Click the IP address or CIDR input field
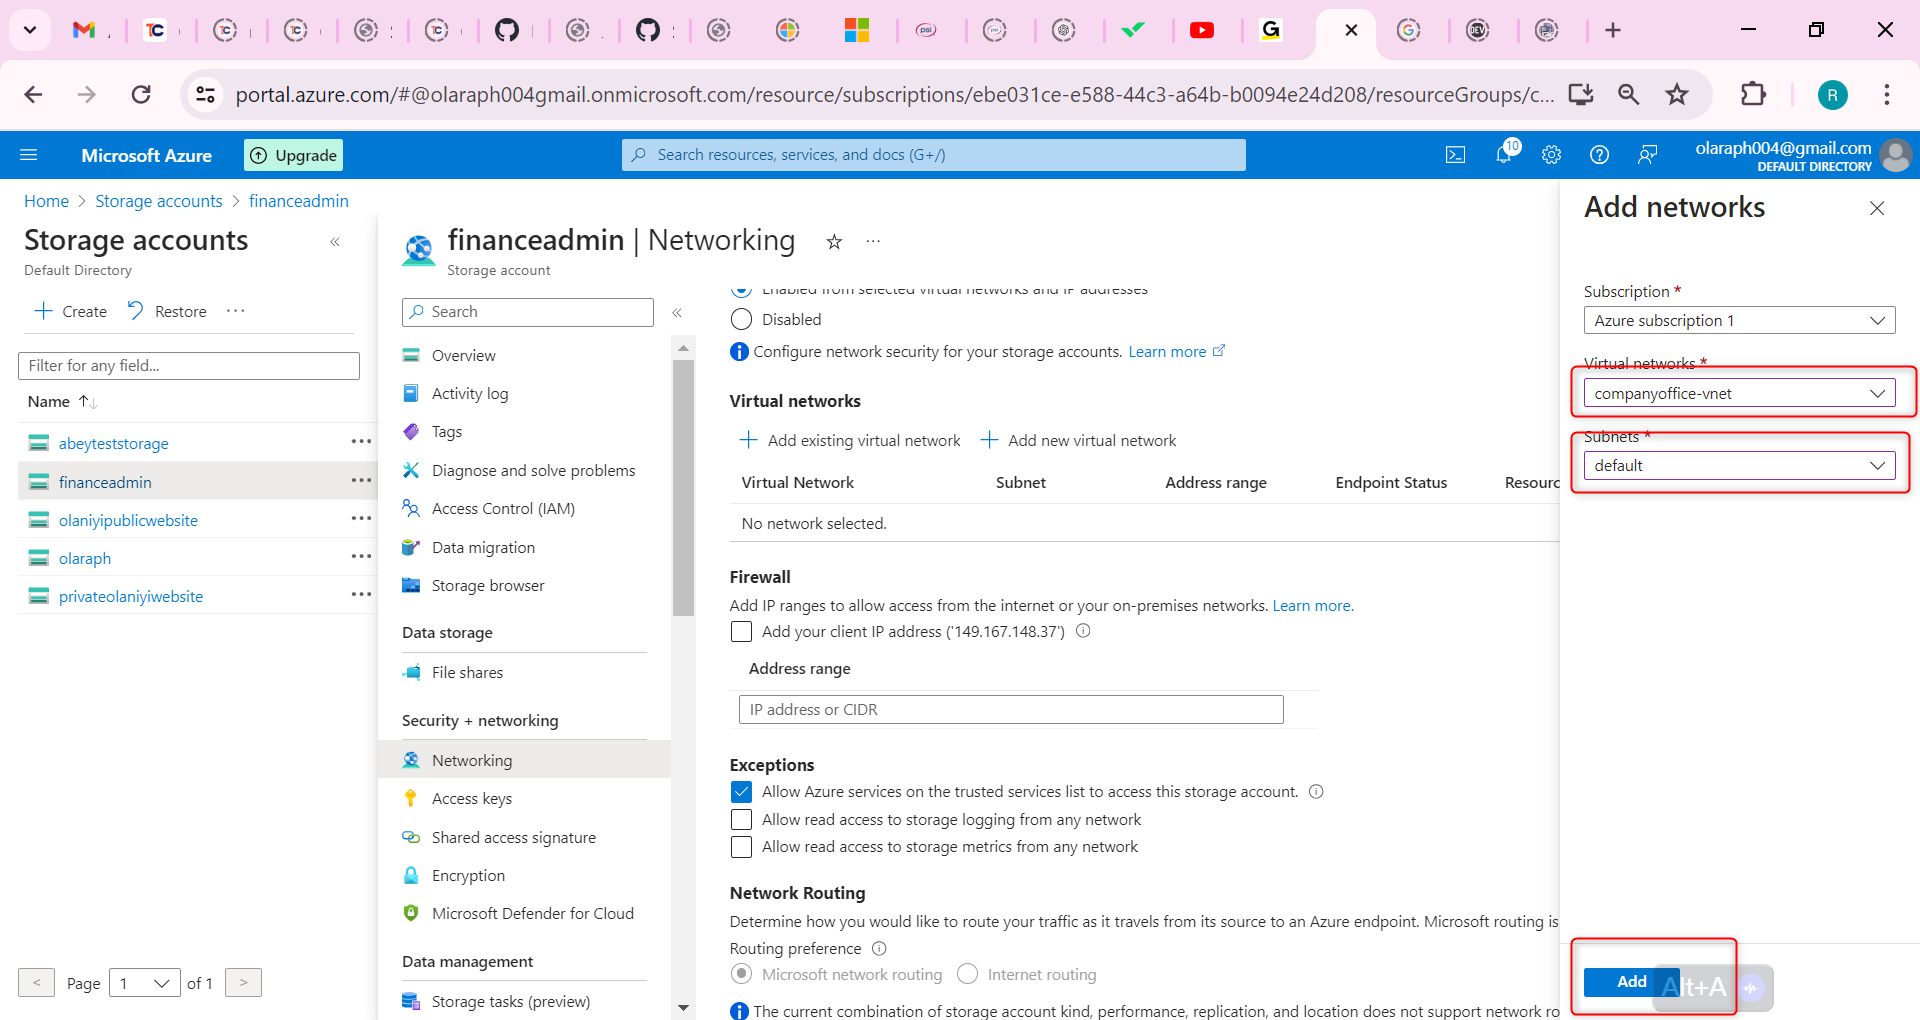The image size is (1920, 1020). click(1009, 709)
